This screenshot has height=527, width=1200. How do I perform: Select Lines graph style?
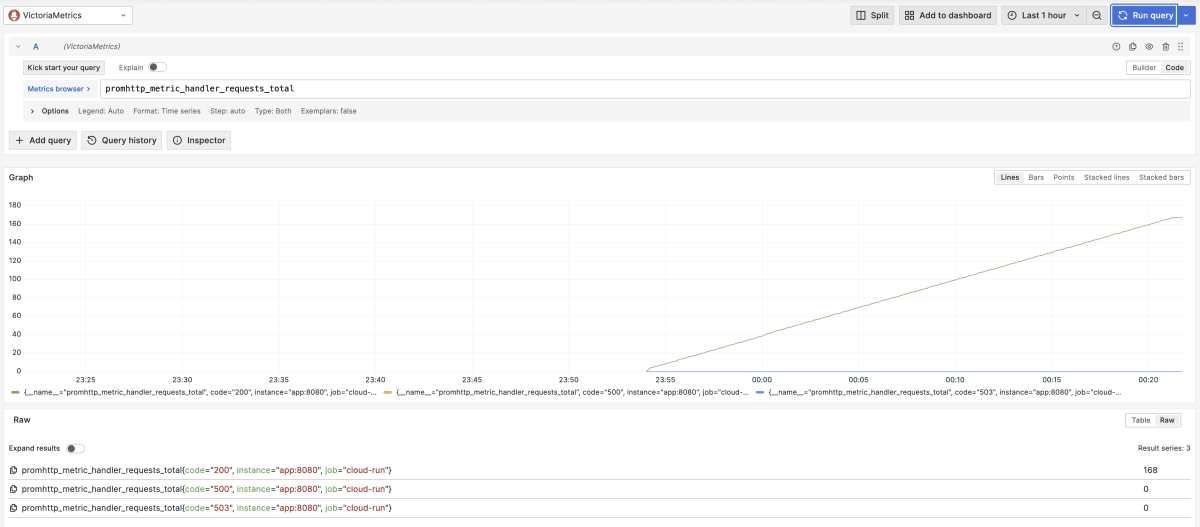coord(1010,177)
